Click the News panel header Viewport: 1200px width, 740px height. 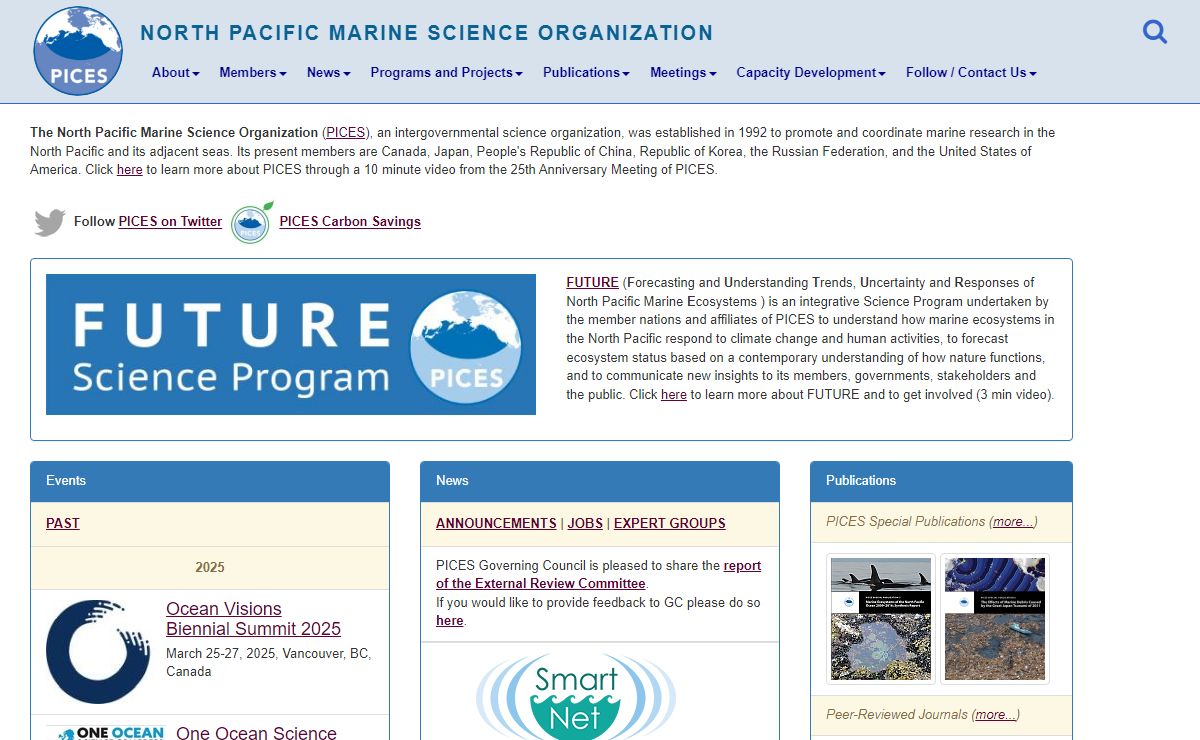600,481
